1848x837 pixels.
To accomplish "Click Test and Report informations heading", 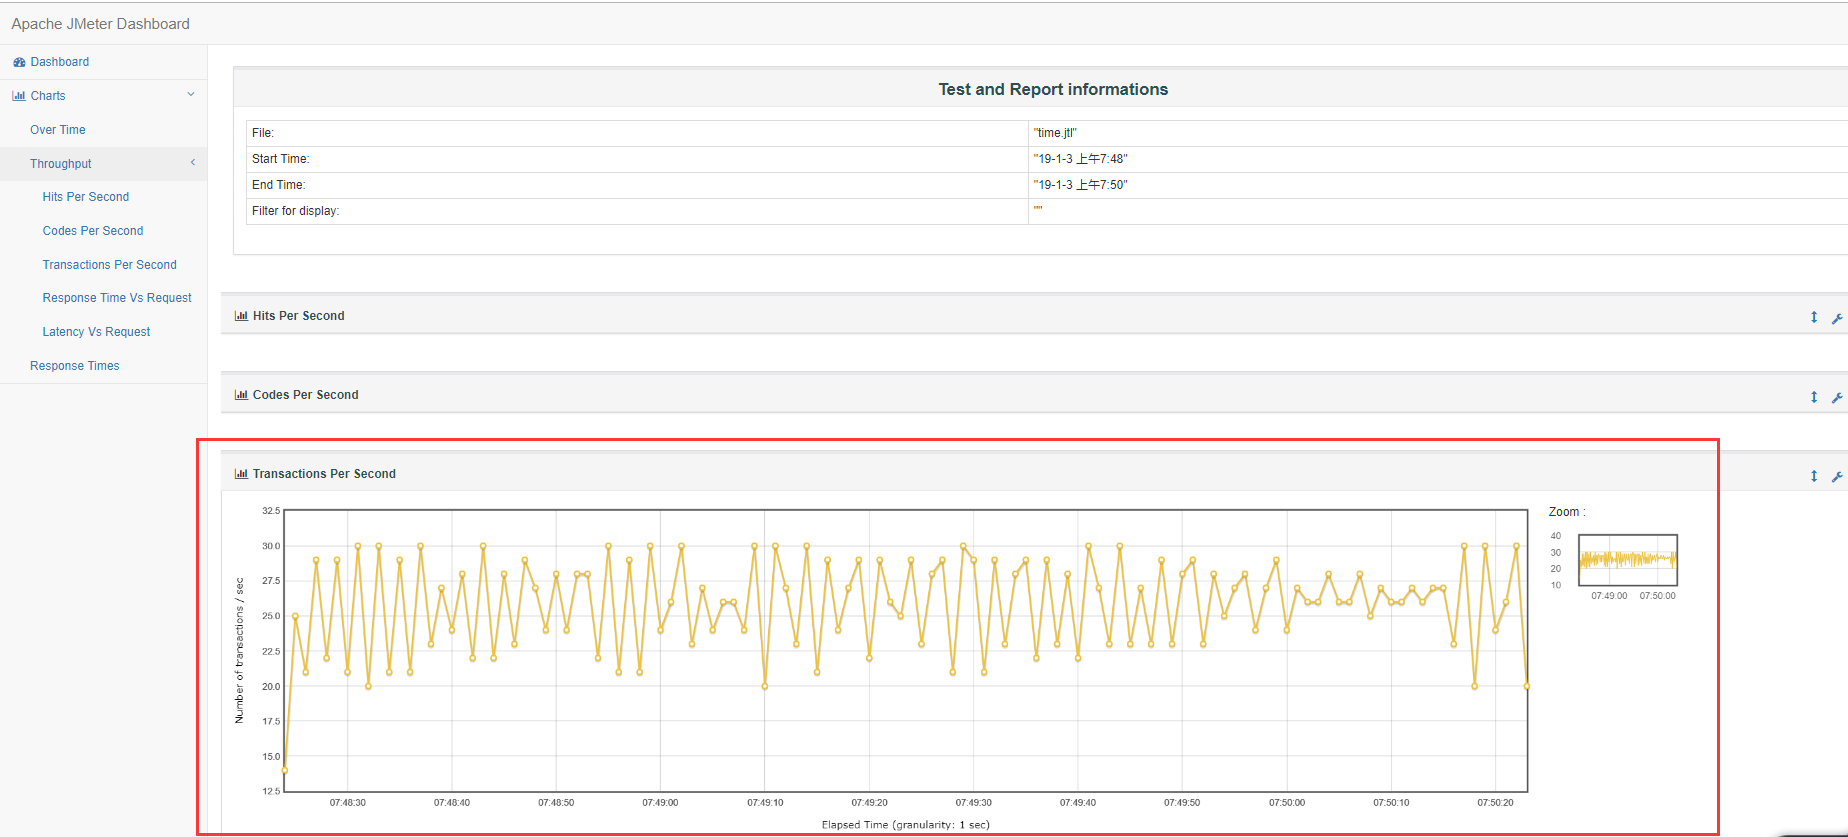I will click(1053, 89).
